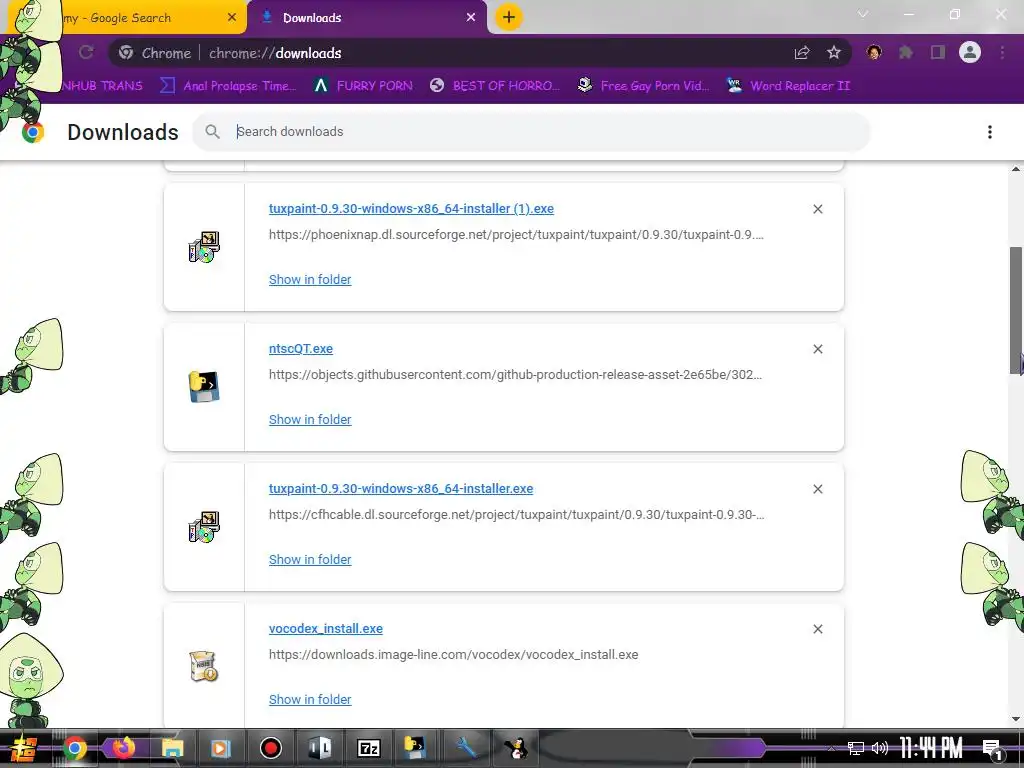
Task: Click the share this page icon in address bar
Action: point(802,53)
